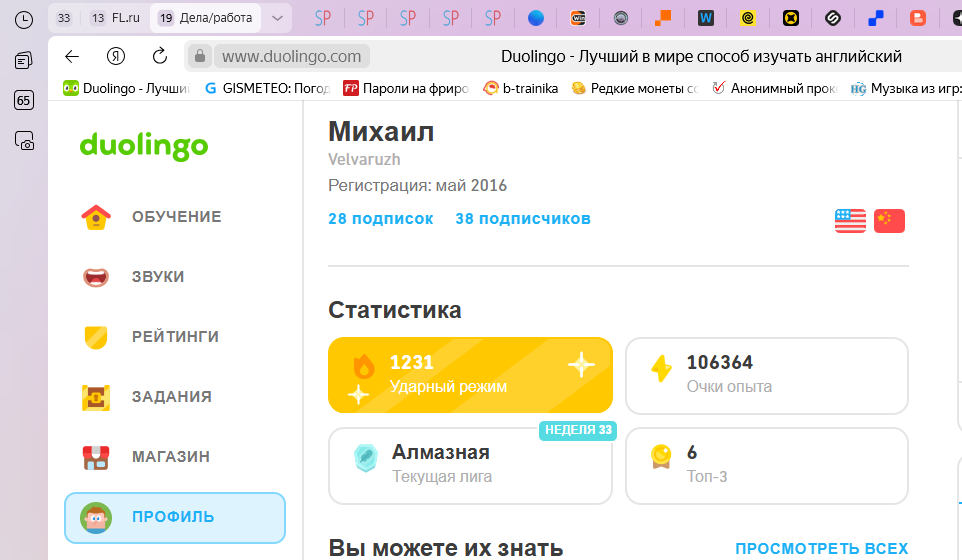Click the Михаил profile name heading
This screenshot has height=560, width=962.
click(381, 131)
